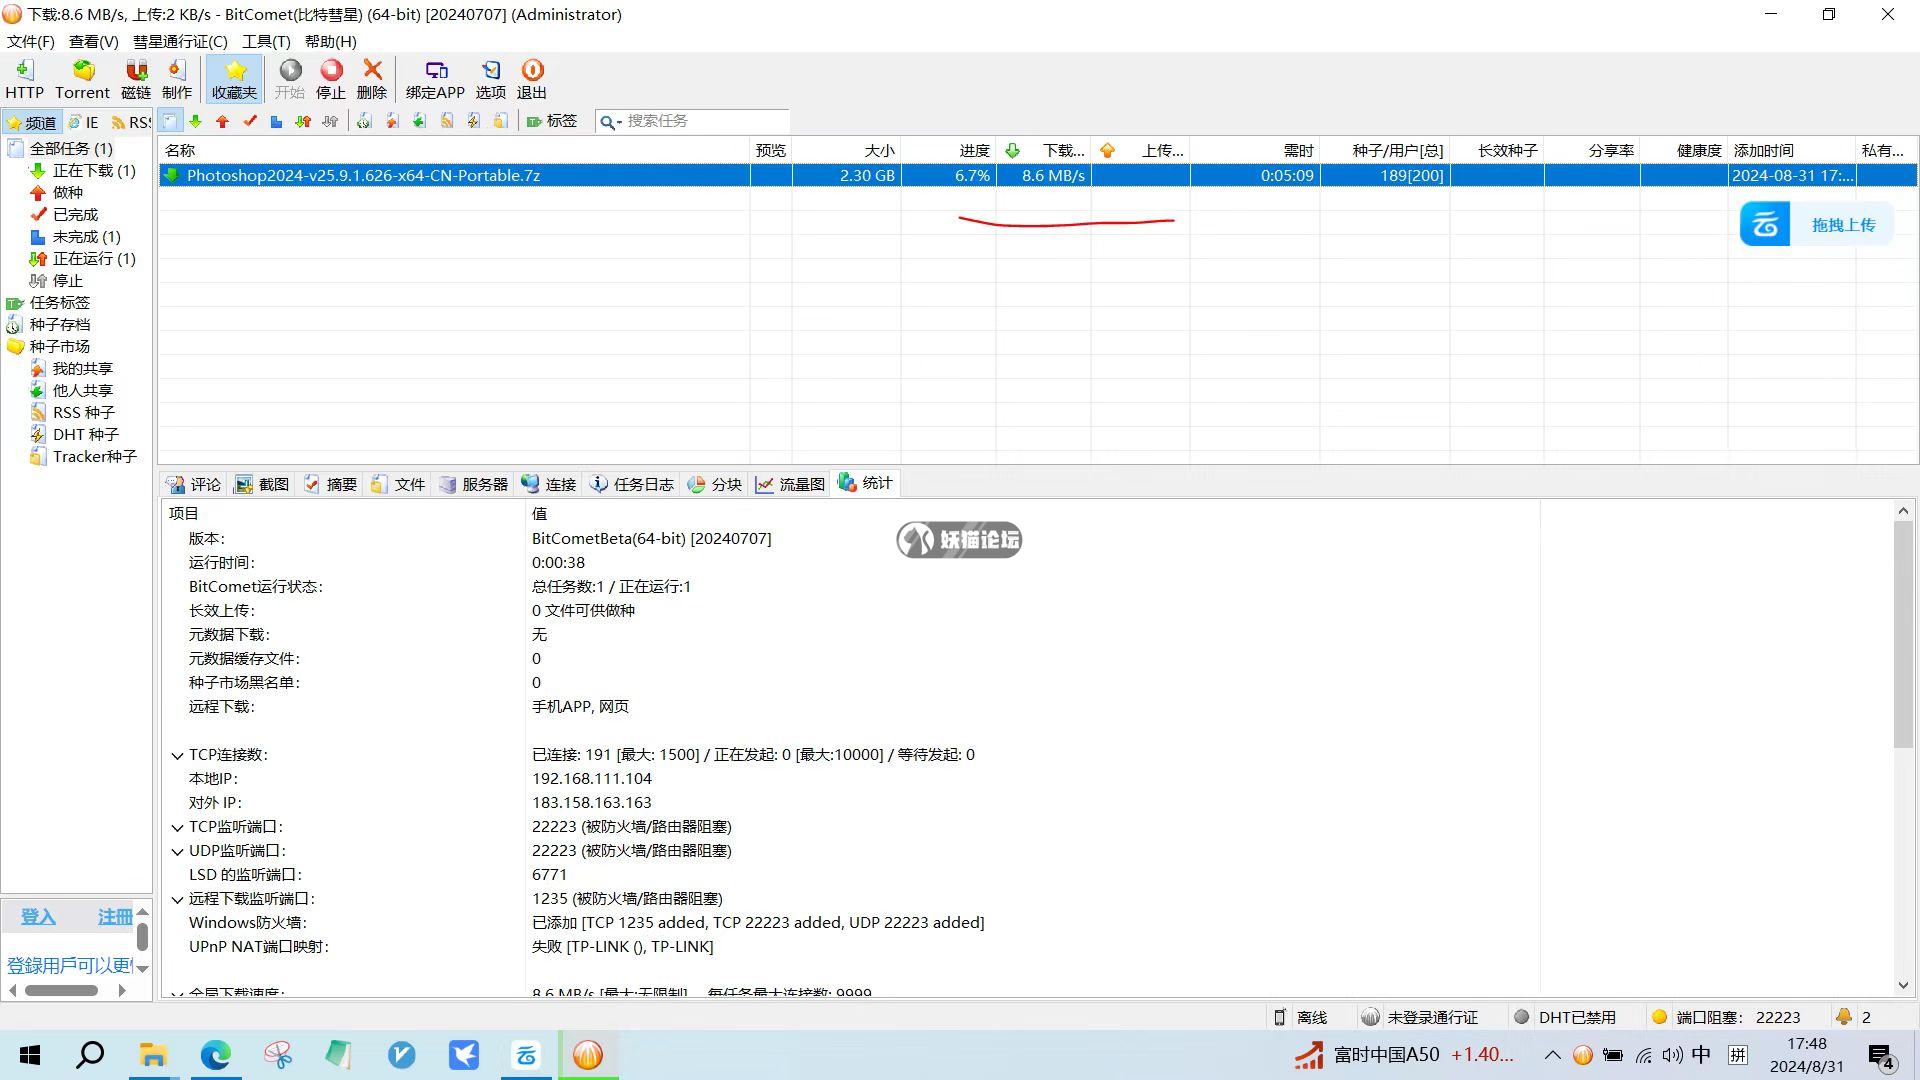Select 正在下载 (1) in the sidebar
This screenshot has height=1080, width=1920.
(83, 170)
